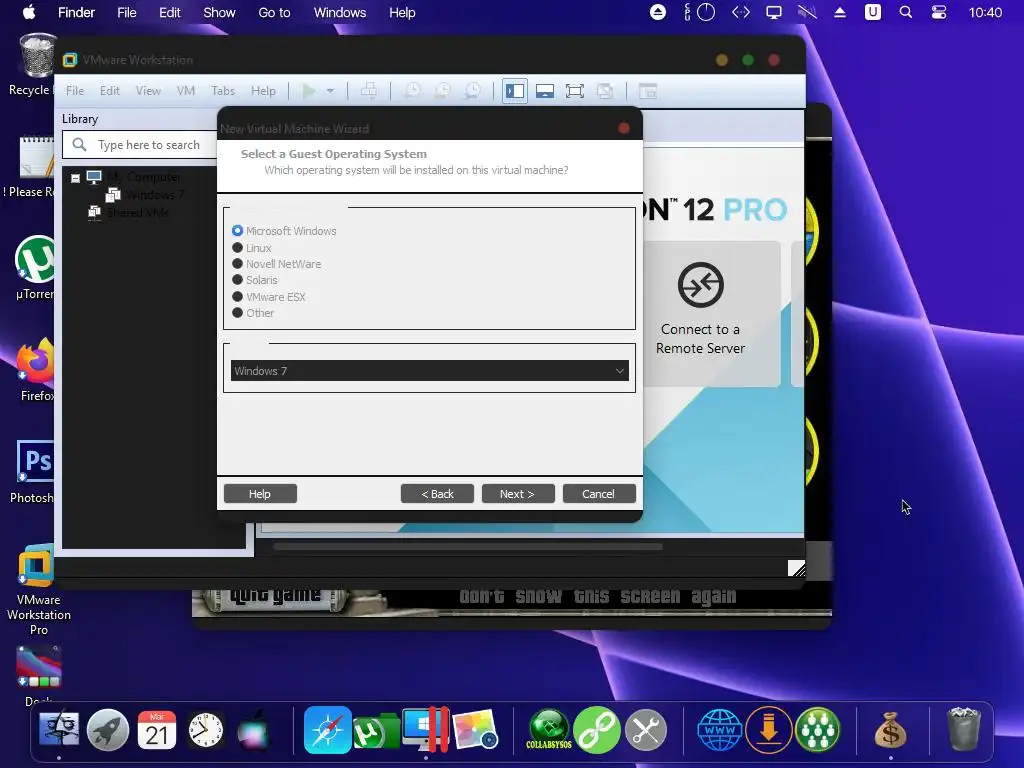Click the green power on play icon
The height and width of the screenshot is (768, 1024).
pos(309,91)
